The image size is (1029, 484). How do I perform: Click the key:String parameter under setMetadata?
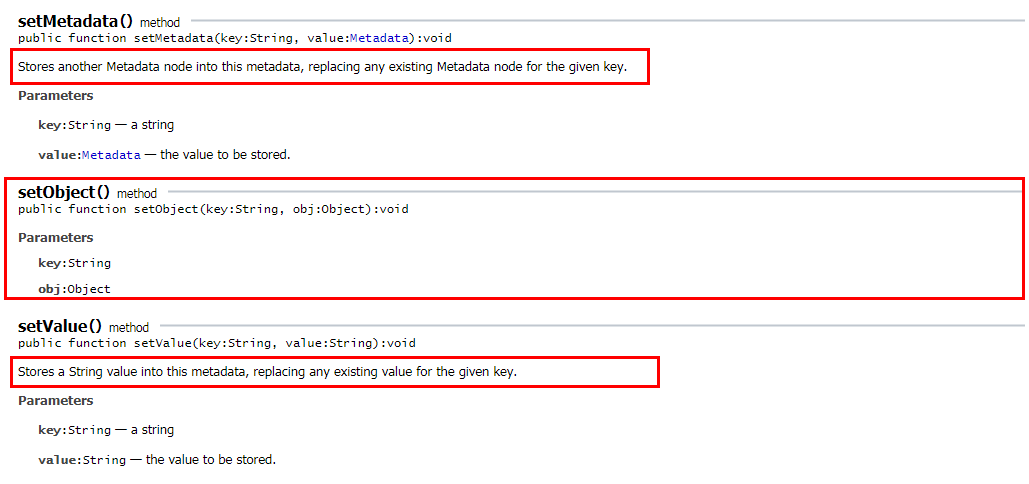coord(74,125)
